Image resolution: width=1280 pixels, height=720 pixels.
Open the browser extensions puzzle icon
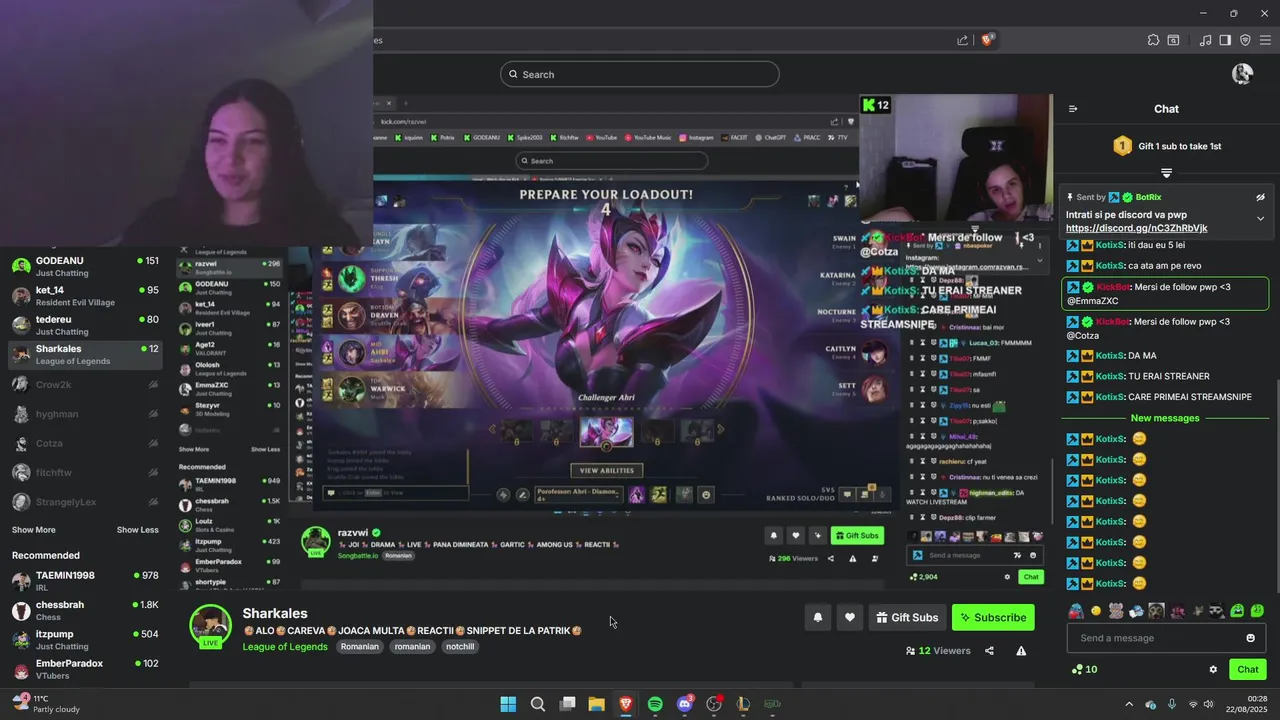pos(1153,40)
